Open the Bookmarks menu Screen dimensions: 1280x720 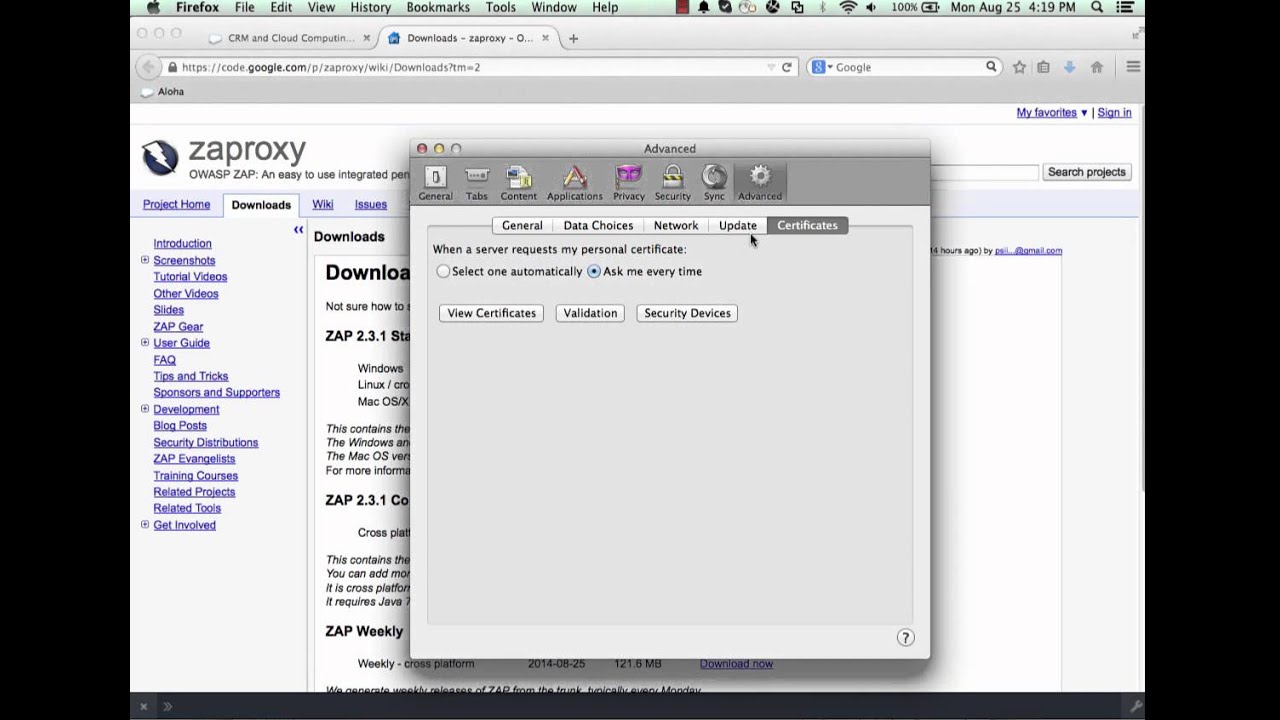point(438,7)
